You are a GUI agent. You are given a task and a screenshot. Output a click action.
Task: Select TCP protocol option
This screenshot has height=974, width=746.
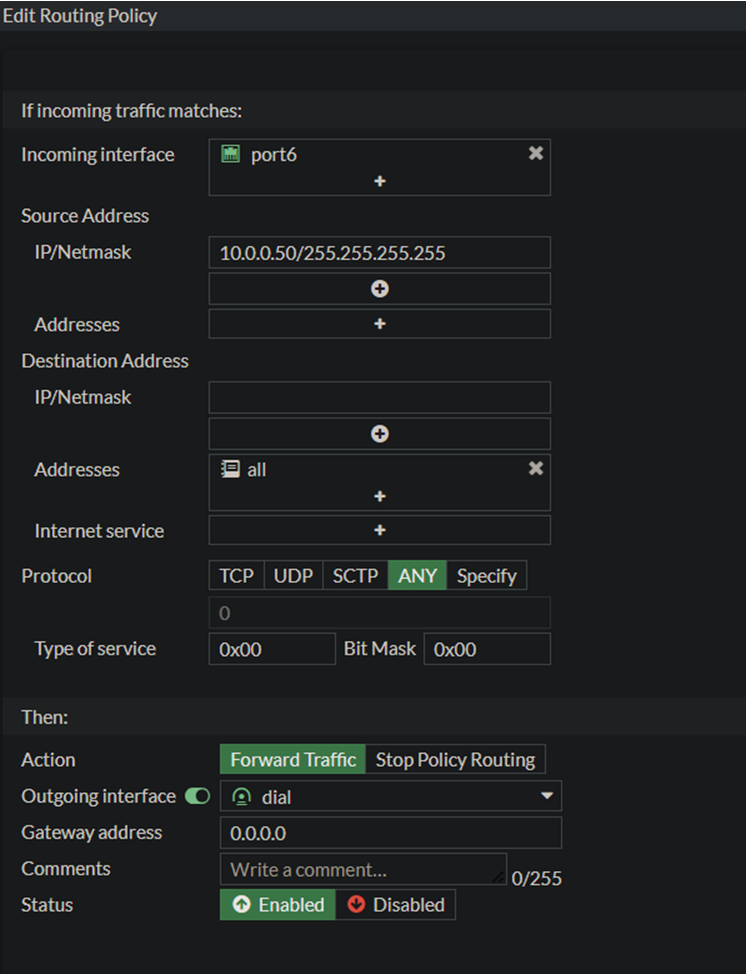pos(236,576)
